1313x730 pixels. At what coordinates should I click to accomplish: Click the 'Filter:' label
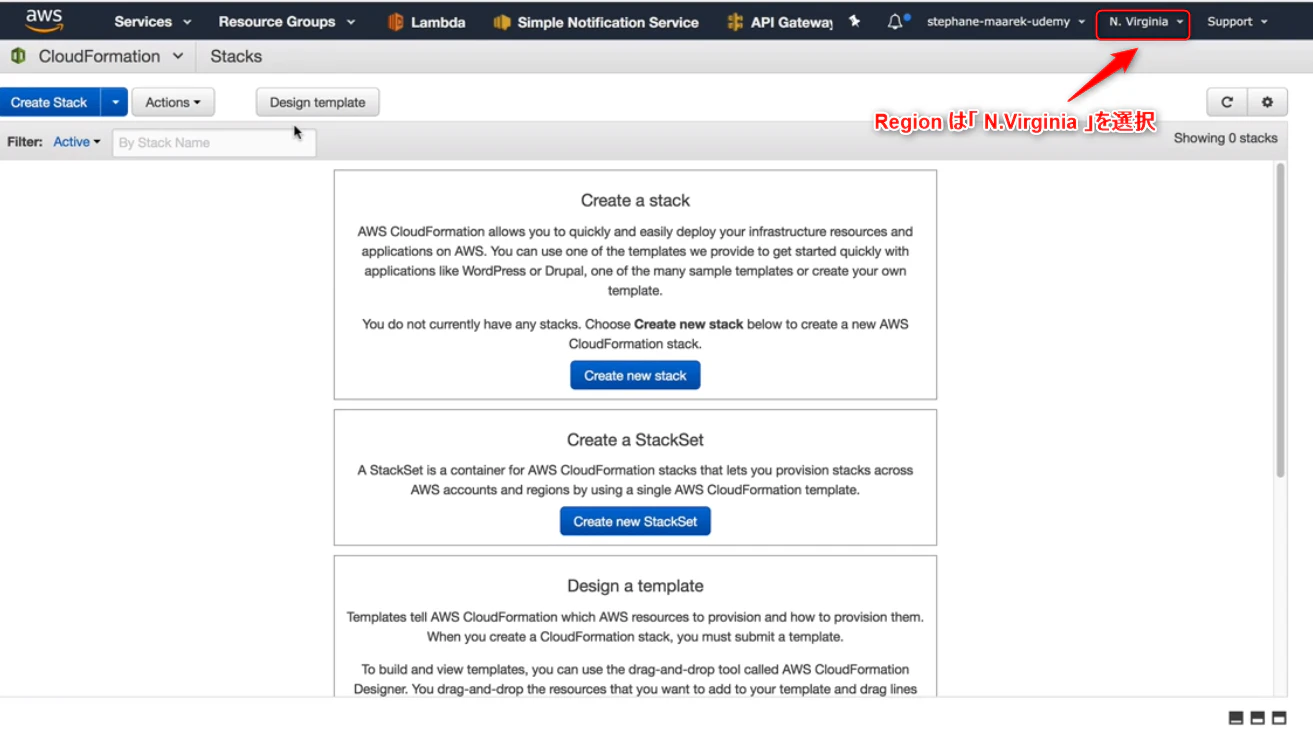[25, 142]
